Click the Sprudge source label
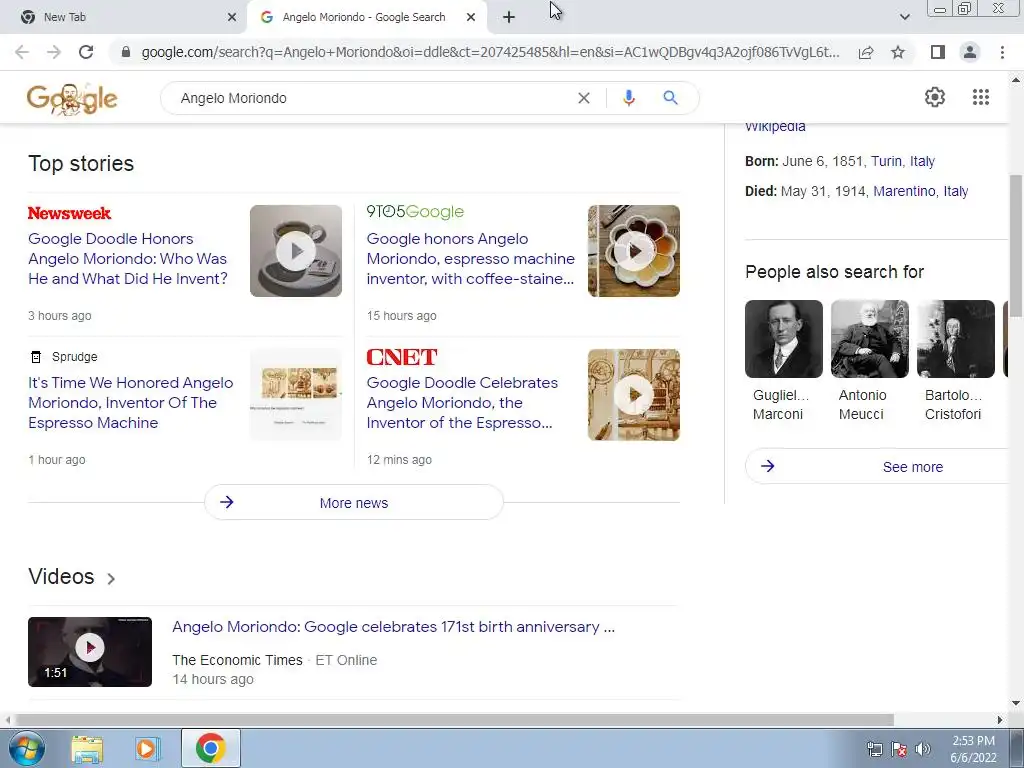Viewport: 1024px width, 768px height. [x=74, y=357]
